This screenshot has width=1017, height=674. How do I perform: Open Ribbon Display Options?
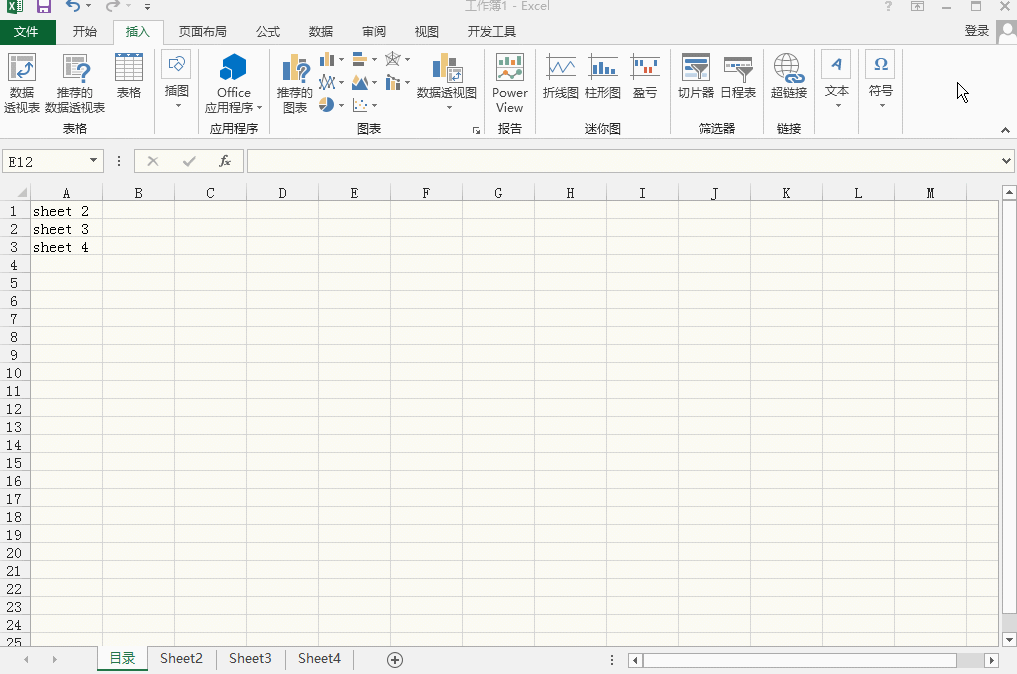[x=917, y=6]
